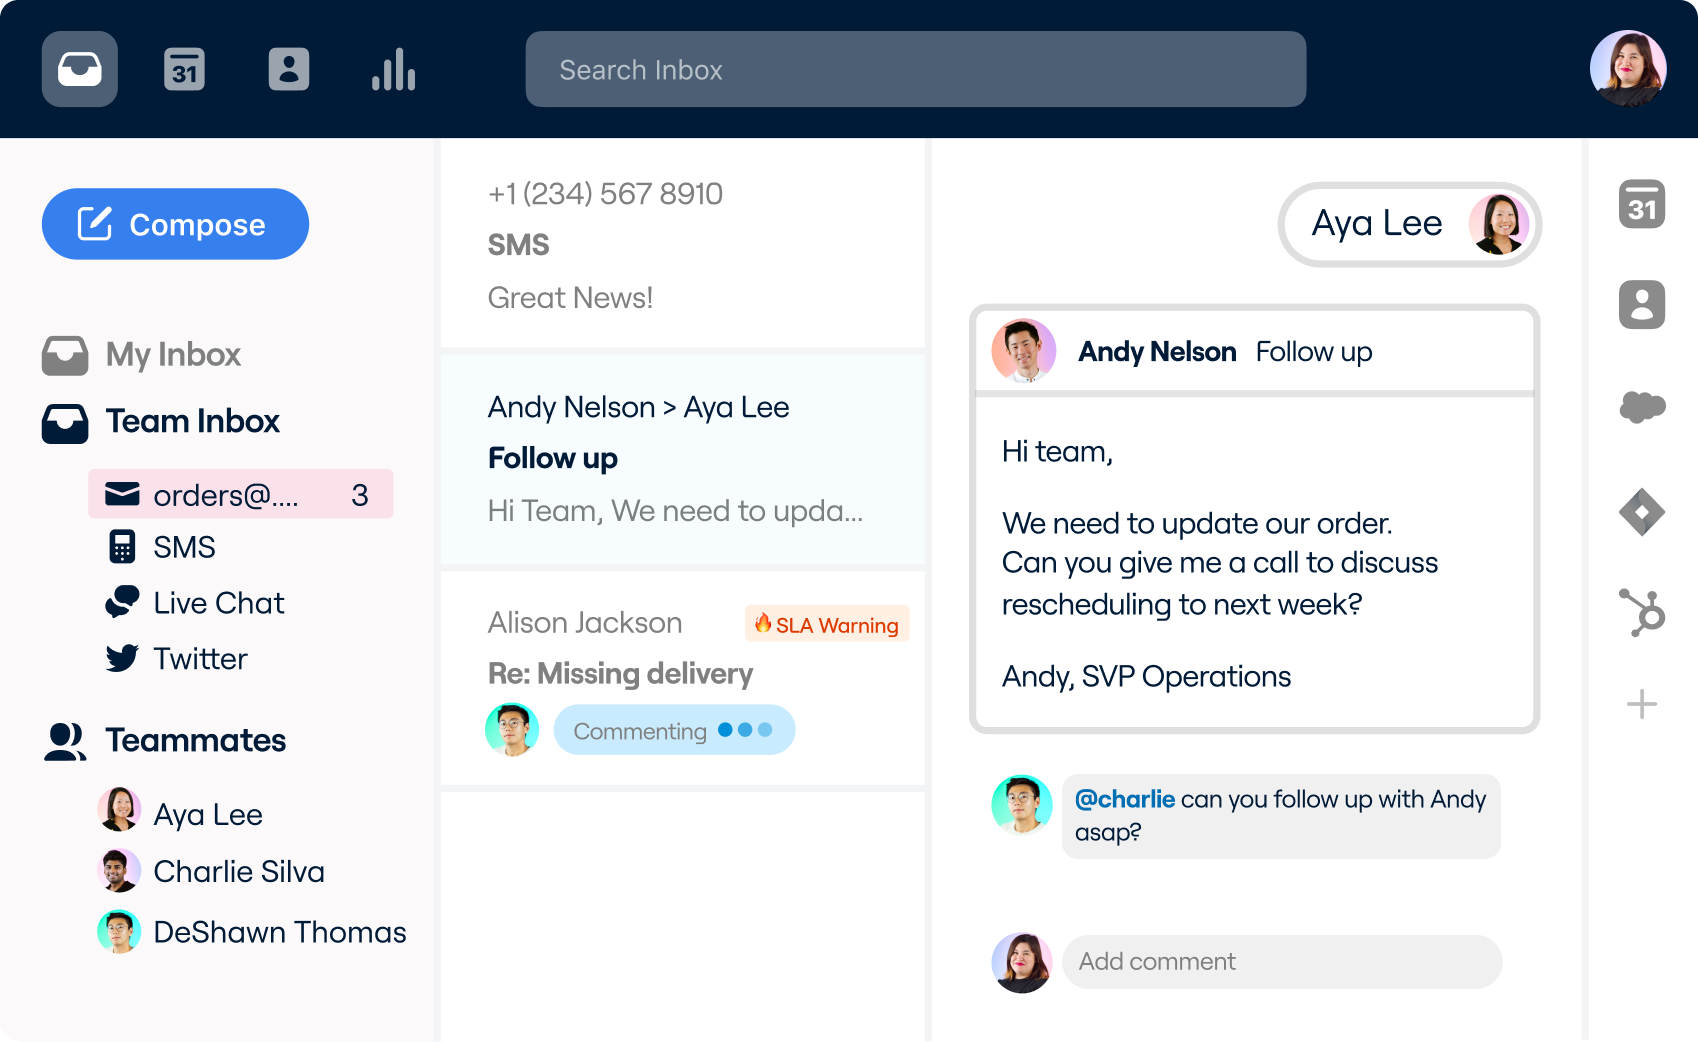Open contacts icon in top navigation bar

click(289, 69)
